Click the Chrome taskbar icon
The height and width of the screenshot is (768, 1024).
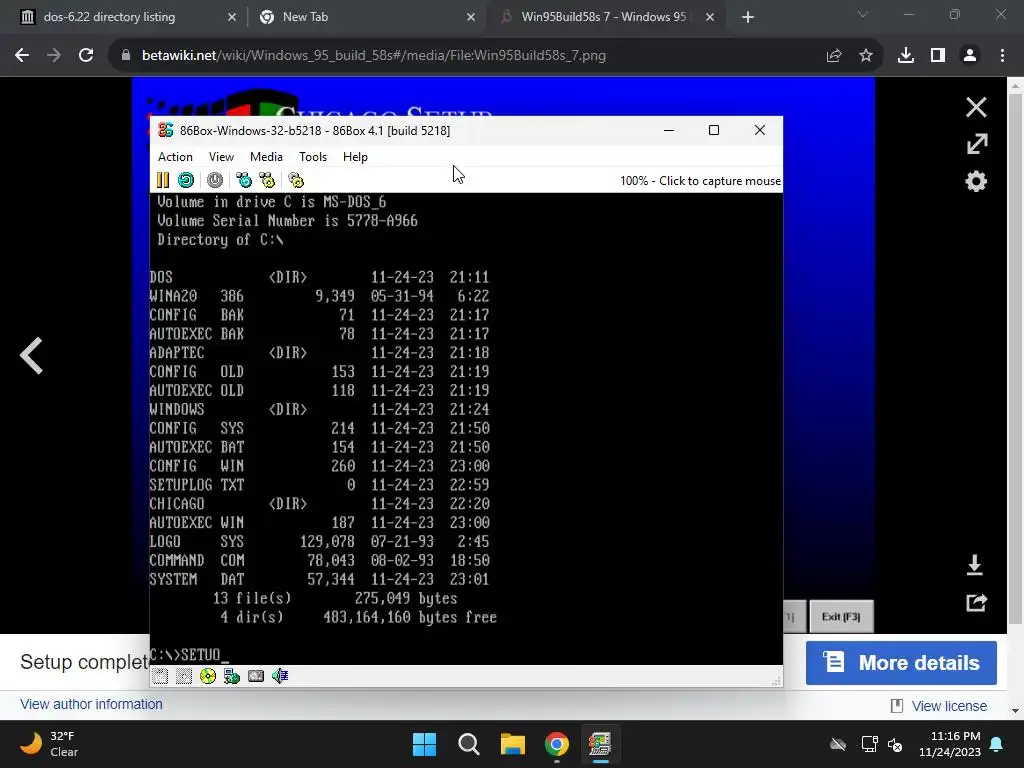(x=556, y=744)
